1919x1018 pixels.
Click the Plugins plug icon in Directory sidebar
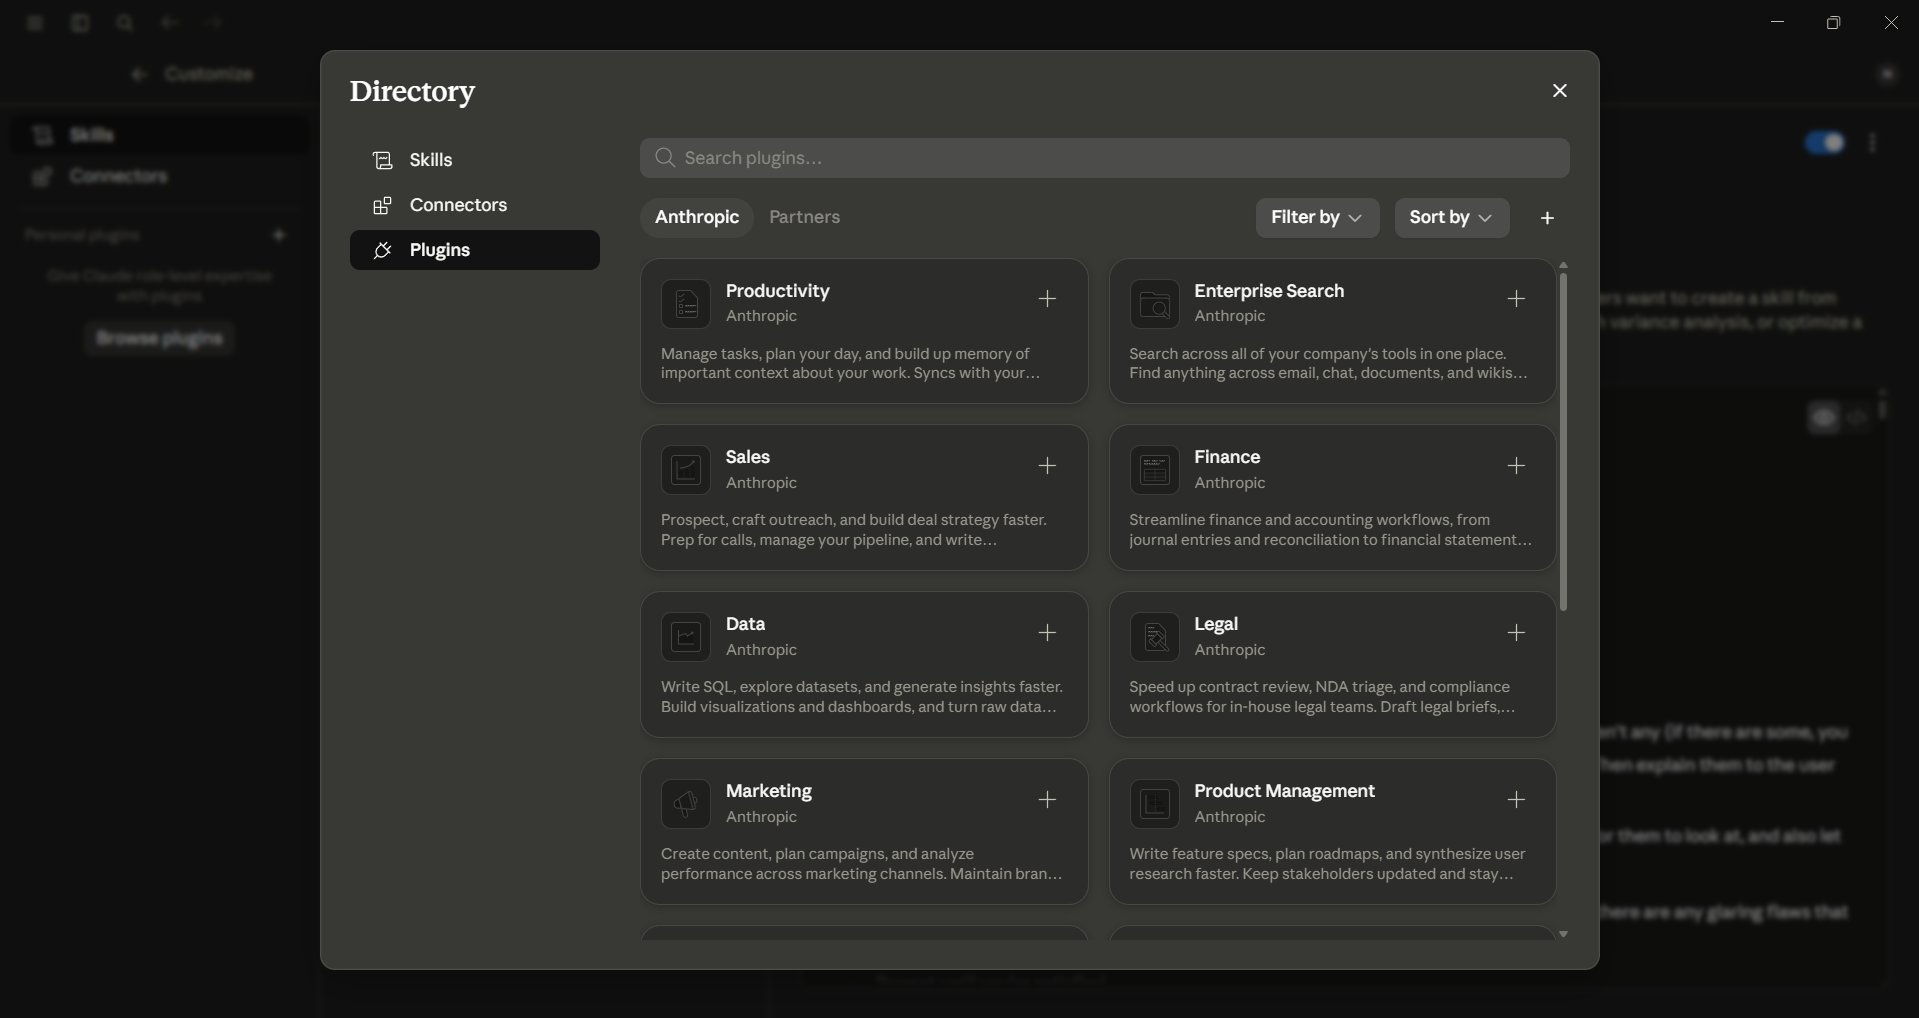[382, 250]
